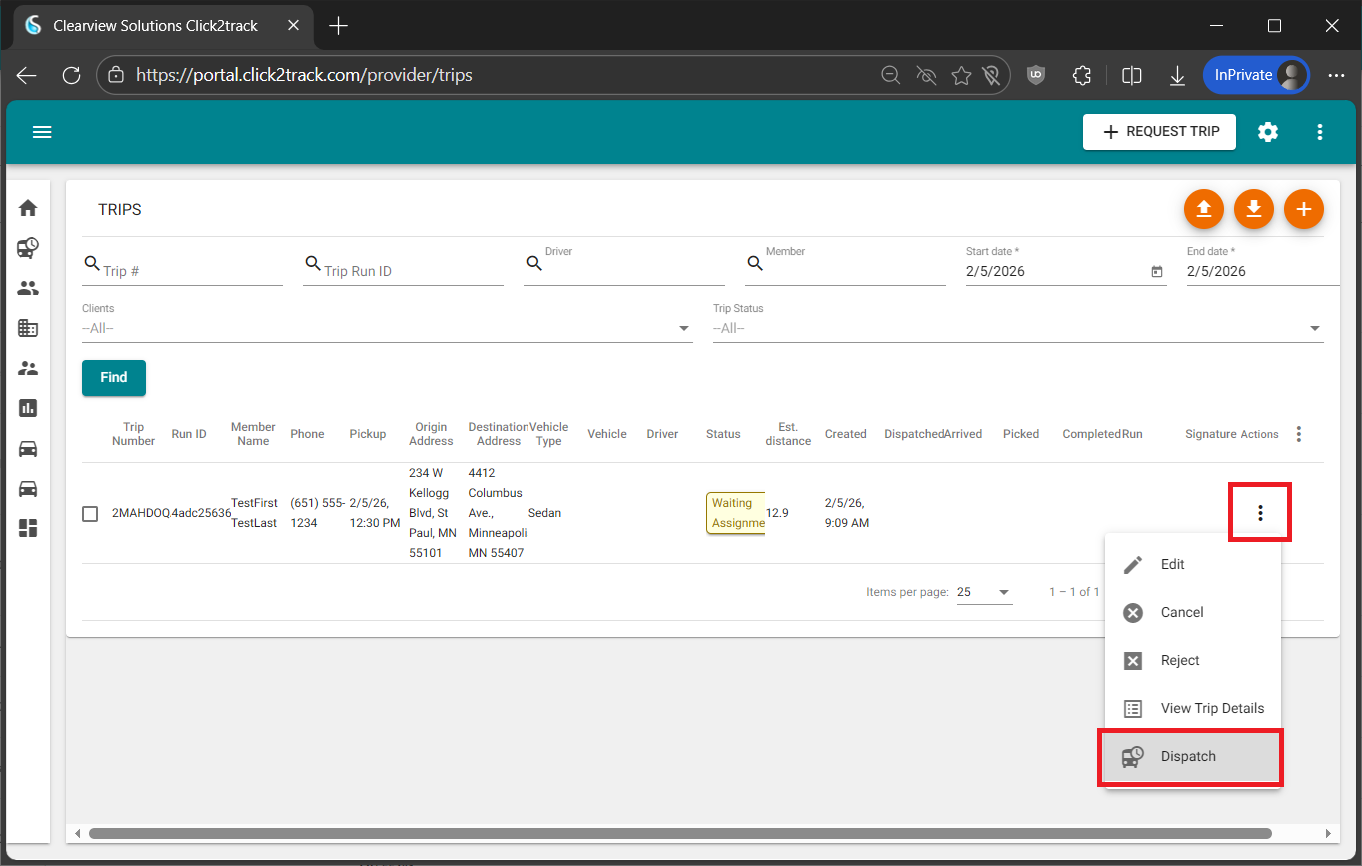The height and width of the screenshot is (866, 1362).
Task: Click the orange download button
Action: [1253, 209]
